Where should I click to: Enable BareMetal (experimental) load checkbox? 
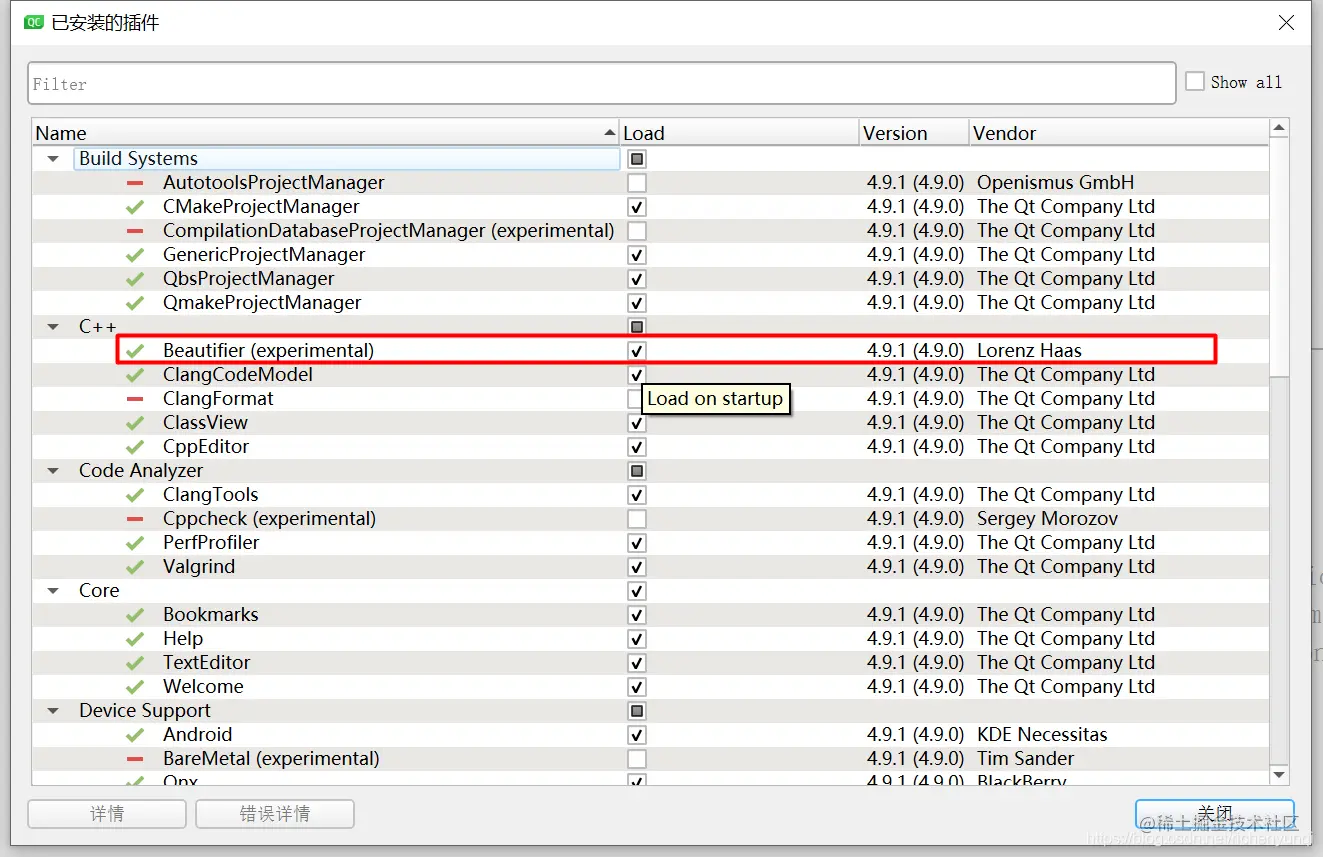(x=637, y=759)
